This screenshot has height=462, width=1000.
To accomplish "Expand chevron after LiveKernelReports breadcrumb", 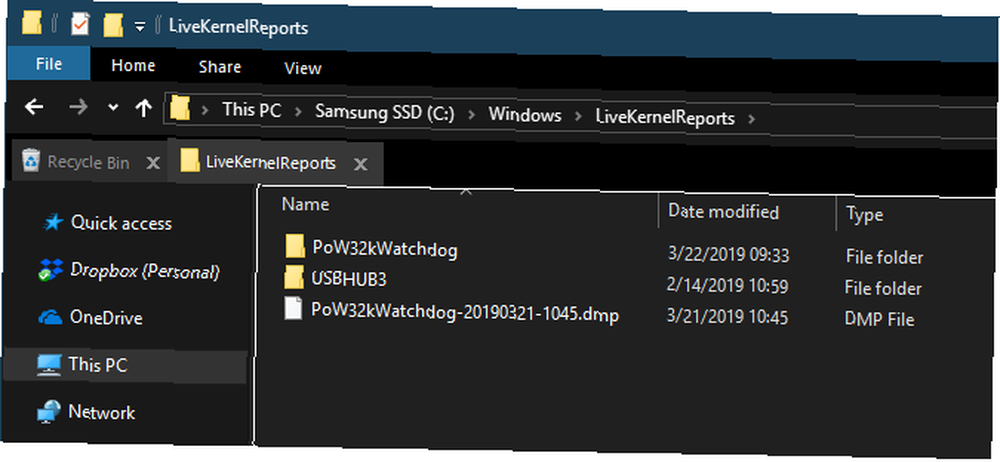I will pos(751,119).
